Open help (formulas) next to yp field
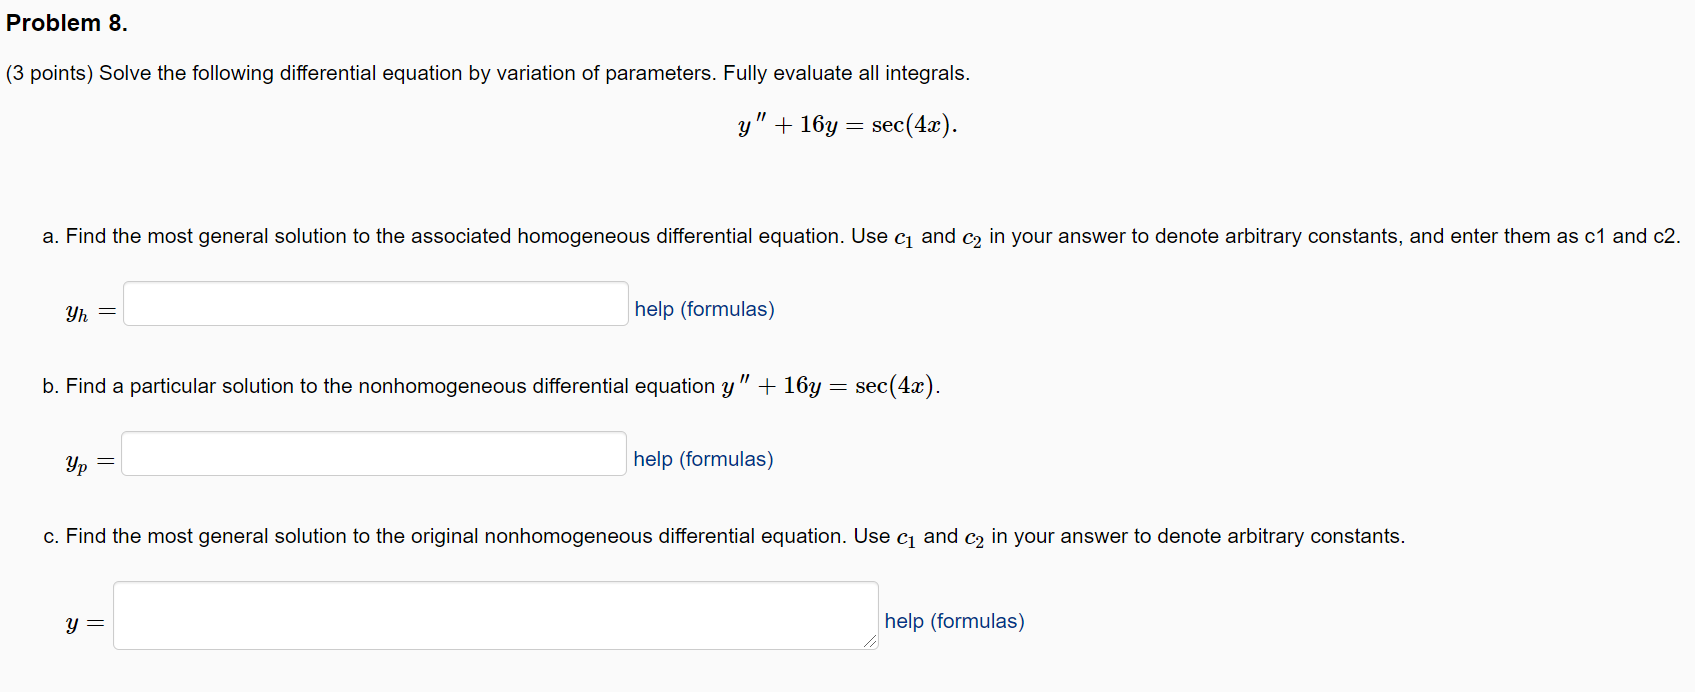 click(x=703, y=459)
